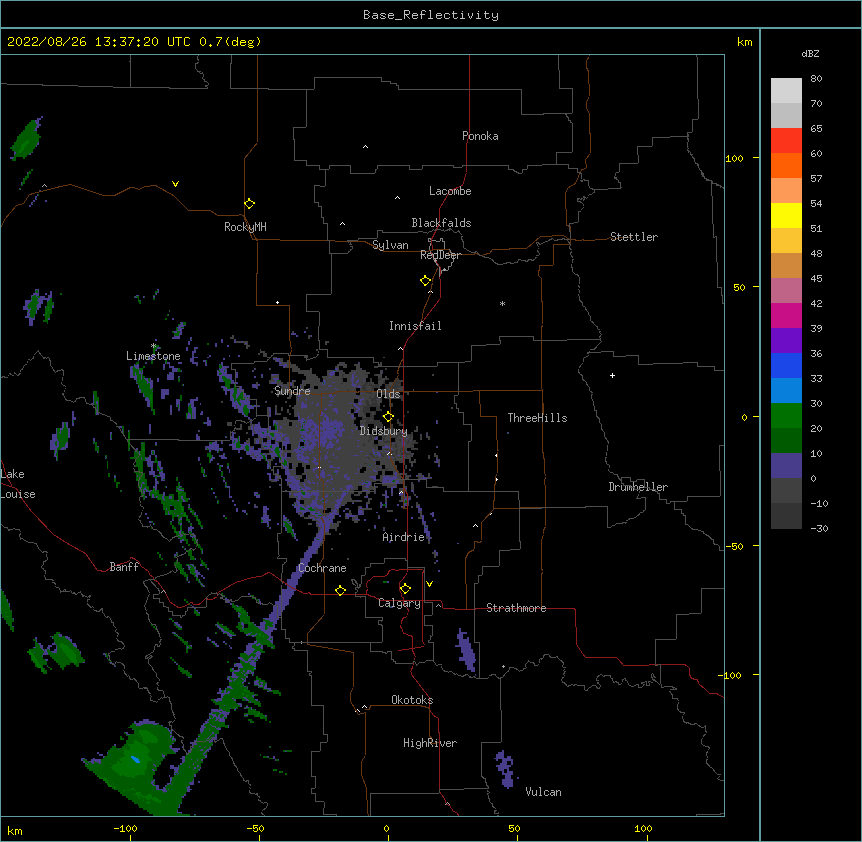Click the yellow V marker east of Calgary
Screen dimensions: 862x842
tap(429, 584)
